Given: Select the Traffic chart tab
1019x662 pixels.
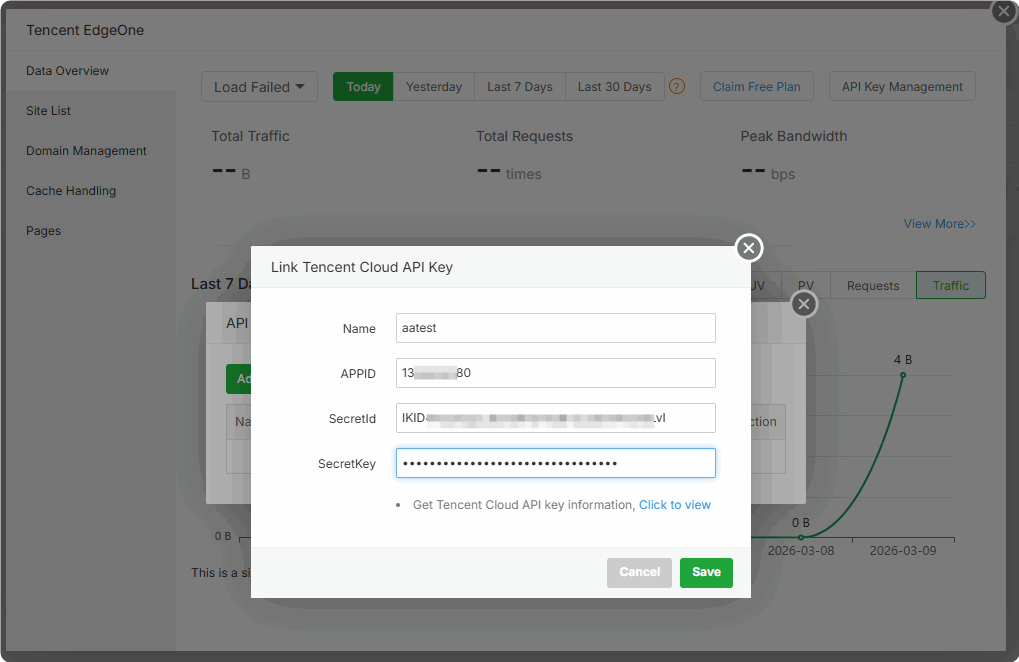Looking at the screenshot, I should [951, 285].
